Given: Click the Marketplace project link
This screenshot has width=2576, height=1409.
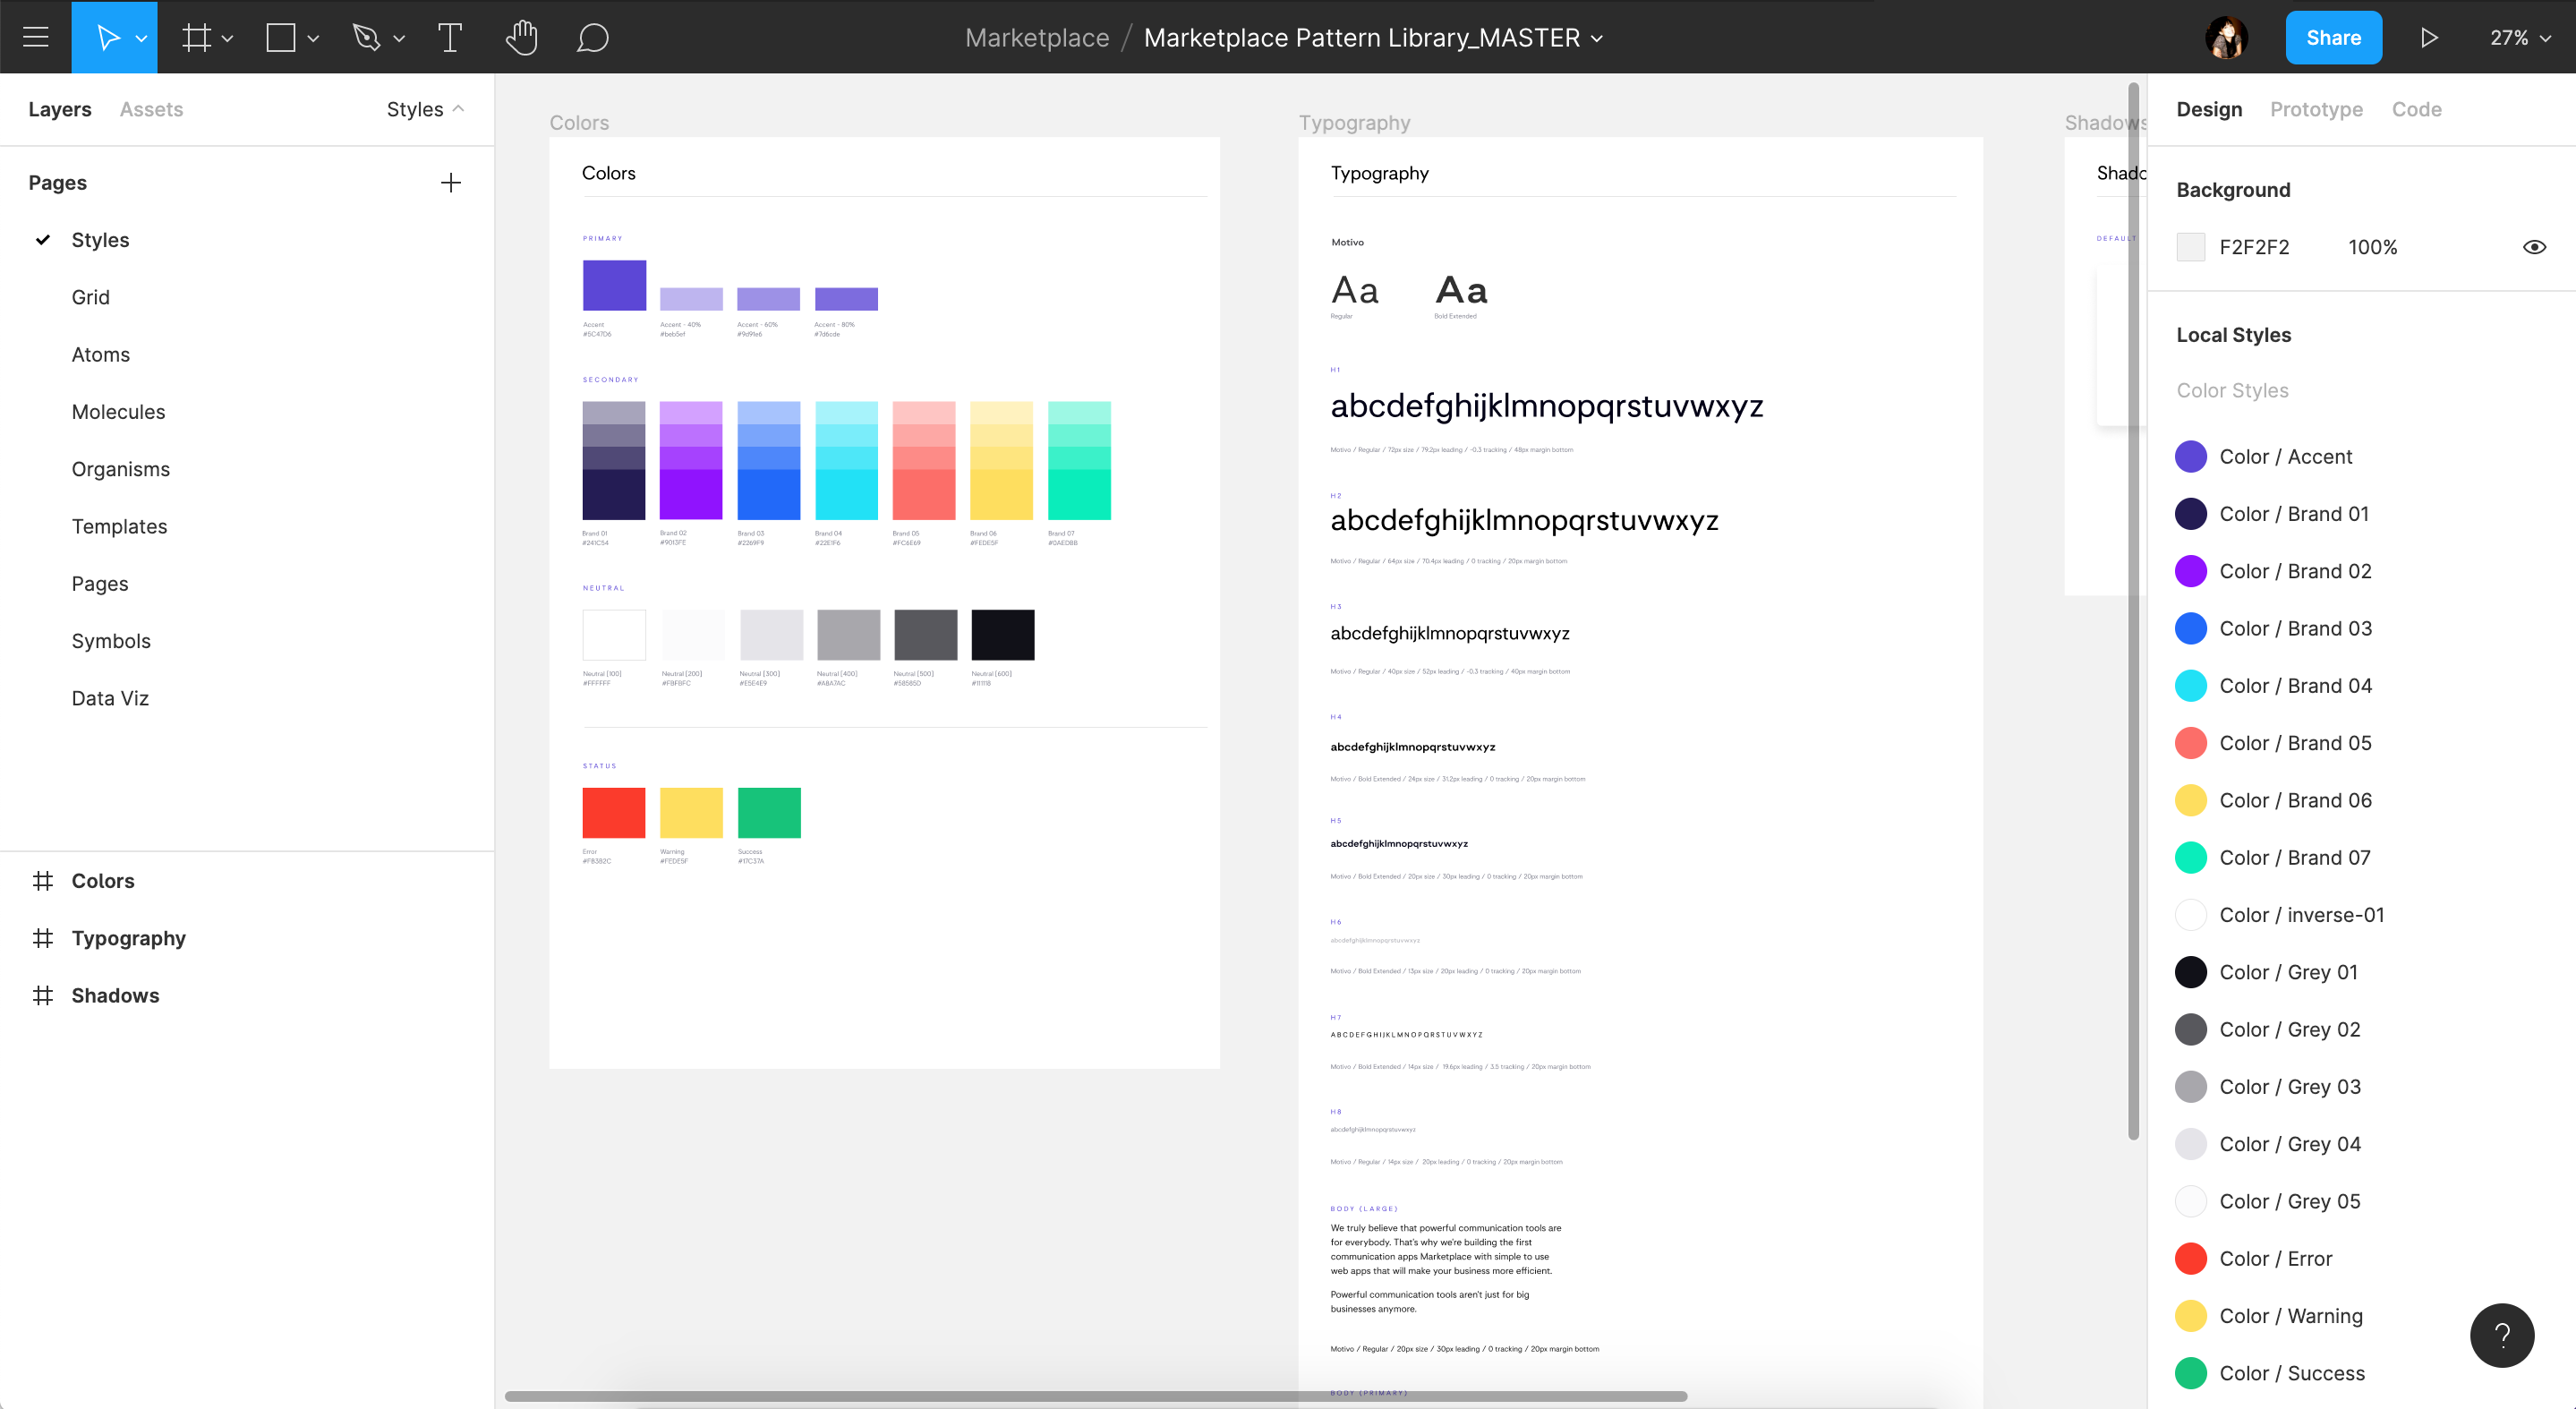Looking at the screenshot, I should point(1037,37).
